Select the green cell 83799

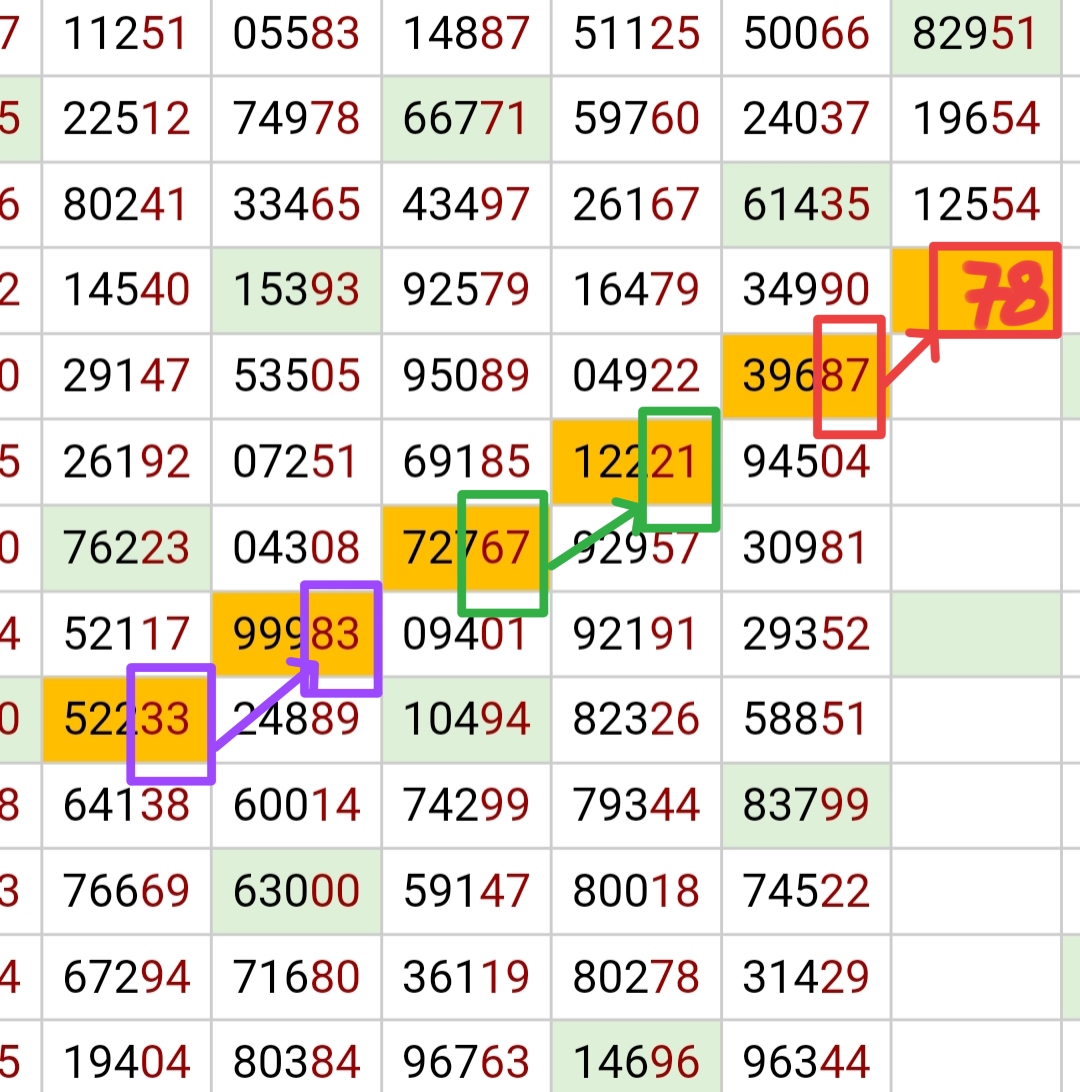coord(806,805)
